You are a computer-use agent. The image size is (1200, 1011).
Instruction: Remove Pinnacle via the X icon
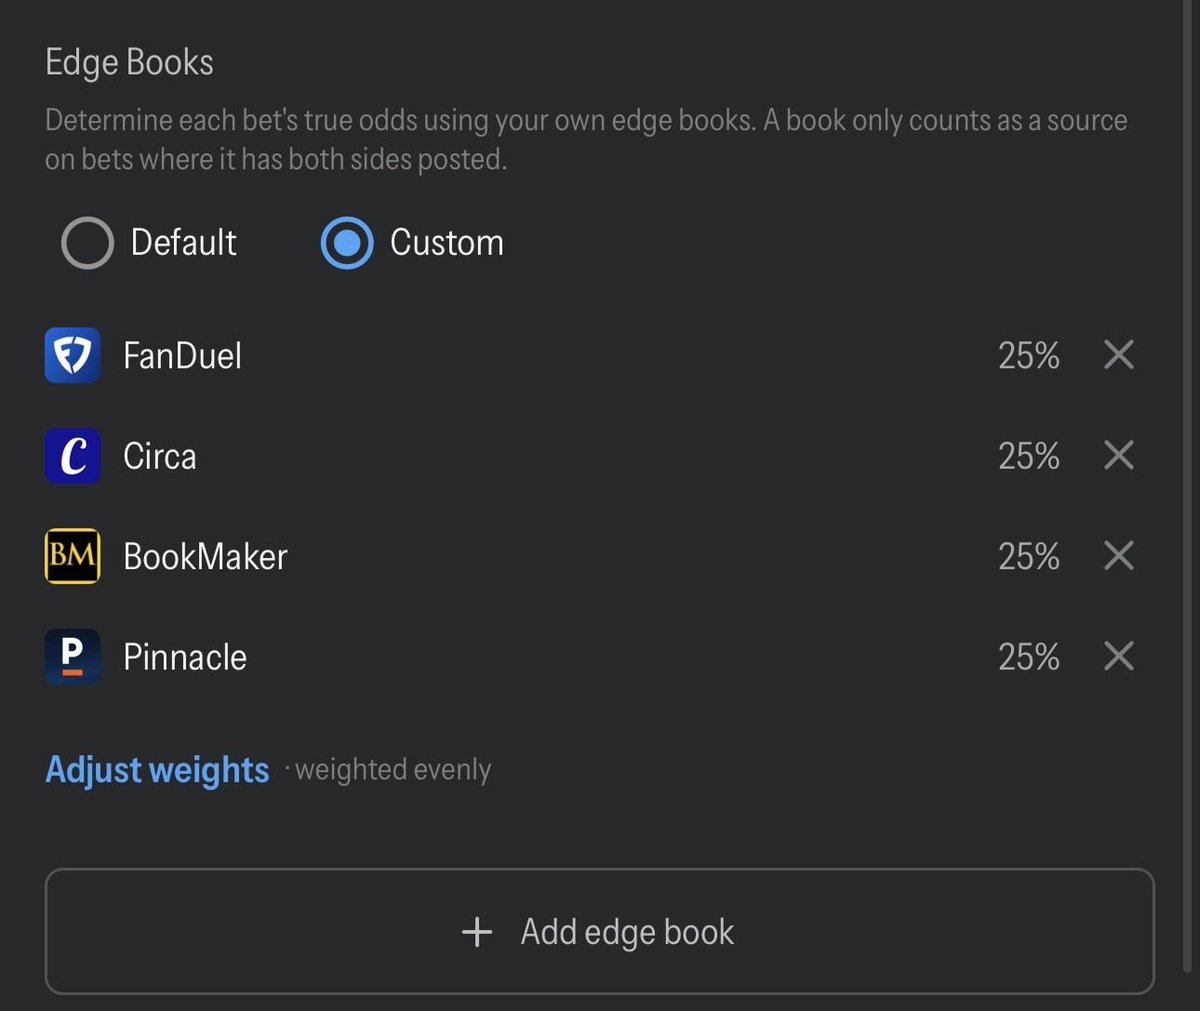(1119, 656)
